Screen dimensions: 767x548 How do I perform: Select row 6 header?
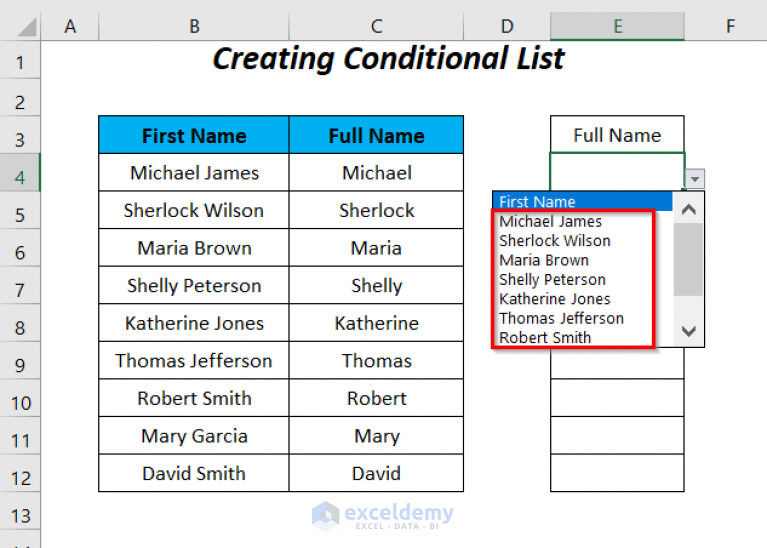pos(20,248)
